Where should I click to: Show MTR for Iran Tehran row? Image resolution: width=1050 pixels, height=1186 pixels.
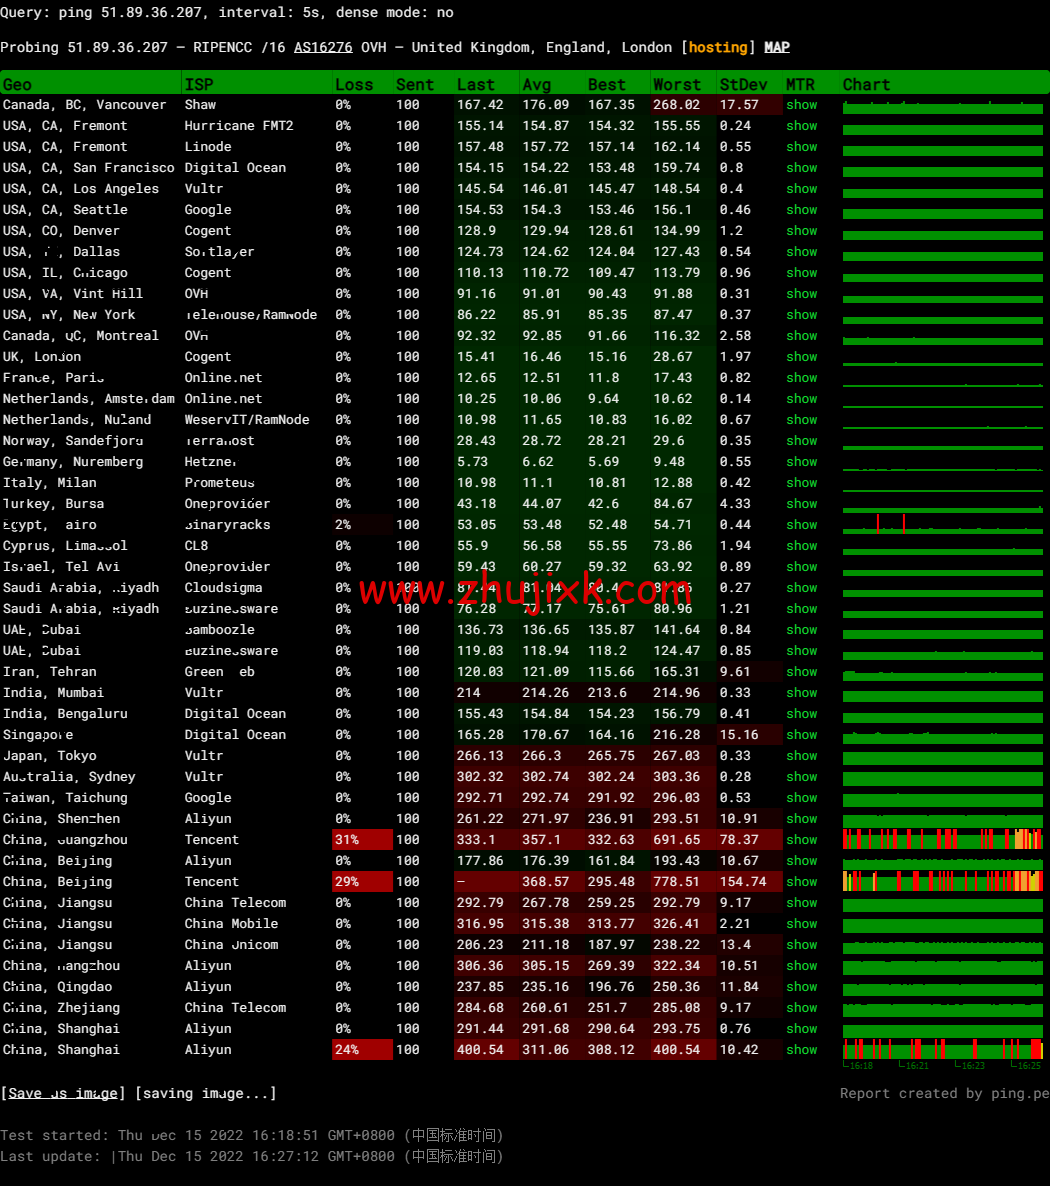point(801,672)
